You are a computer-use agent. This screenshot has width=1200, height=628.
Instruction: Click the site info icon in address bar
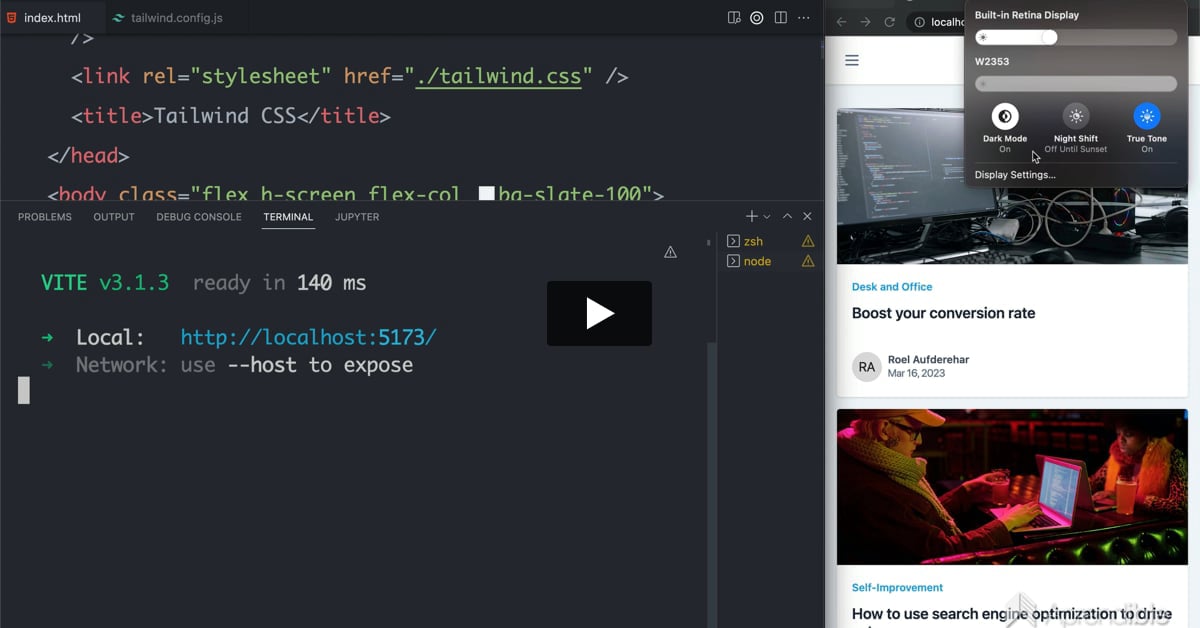pyautogui.click(x=919, y=22)
